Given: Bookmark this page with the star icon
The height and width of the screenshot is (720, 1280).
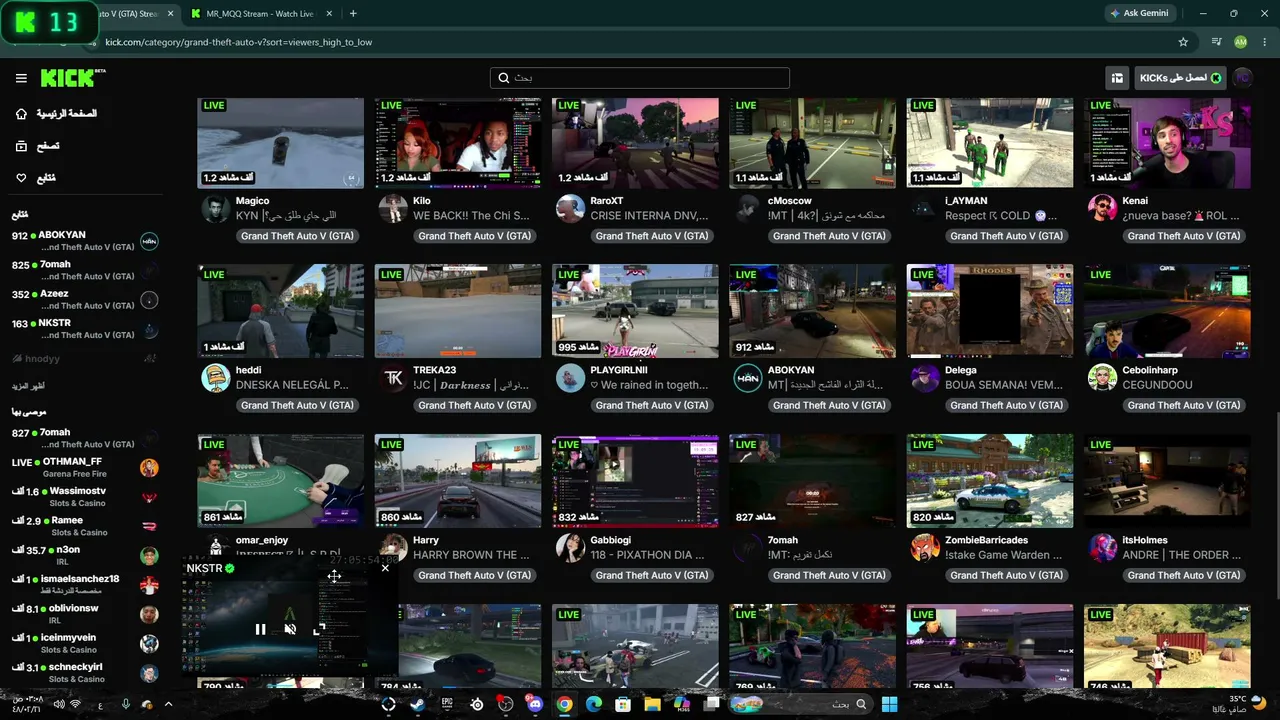Looking at the screenshot, I should pos(1183,42).
